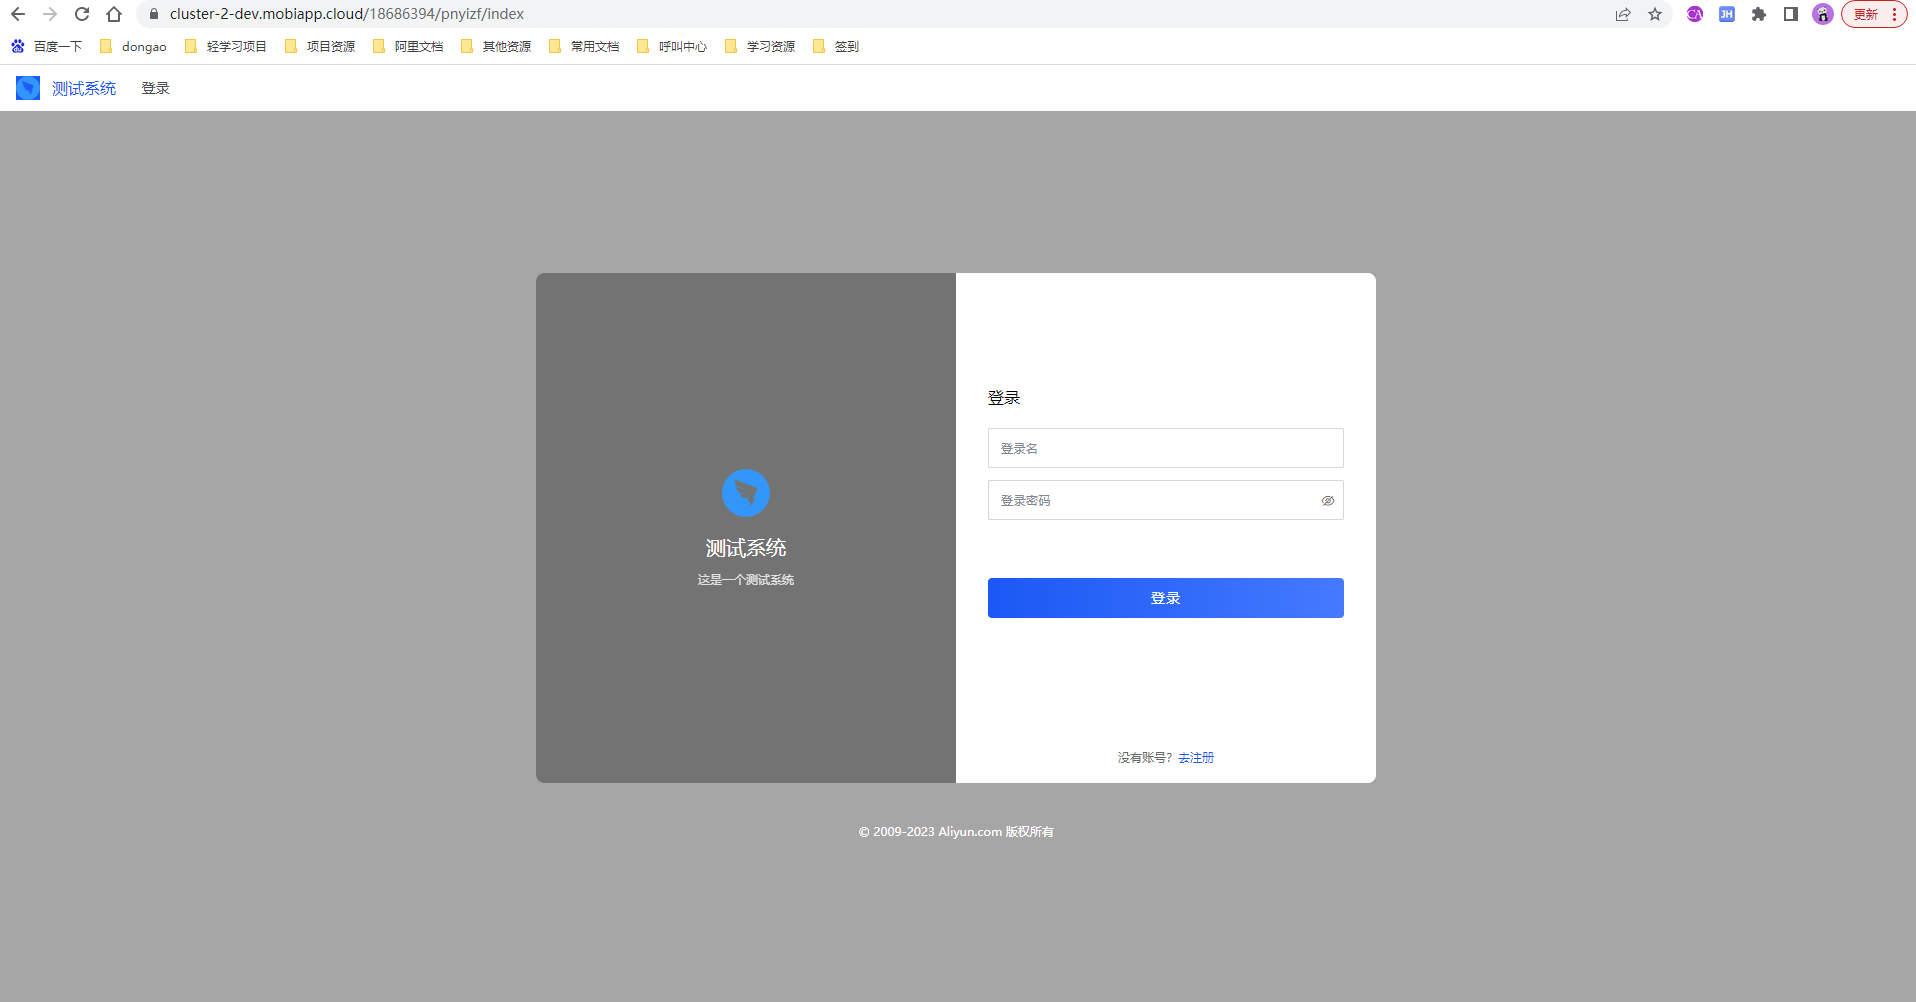
Task: Follow the 去注册 registration link
Action: click(1196, 758)
